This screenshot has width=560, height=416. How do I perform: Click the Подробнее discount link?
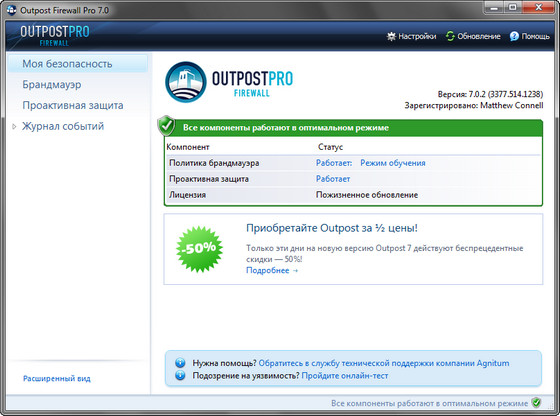coord(272,270)
